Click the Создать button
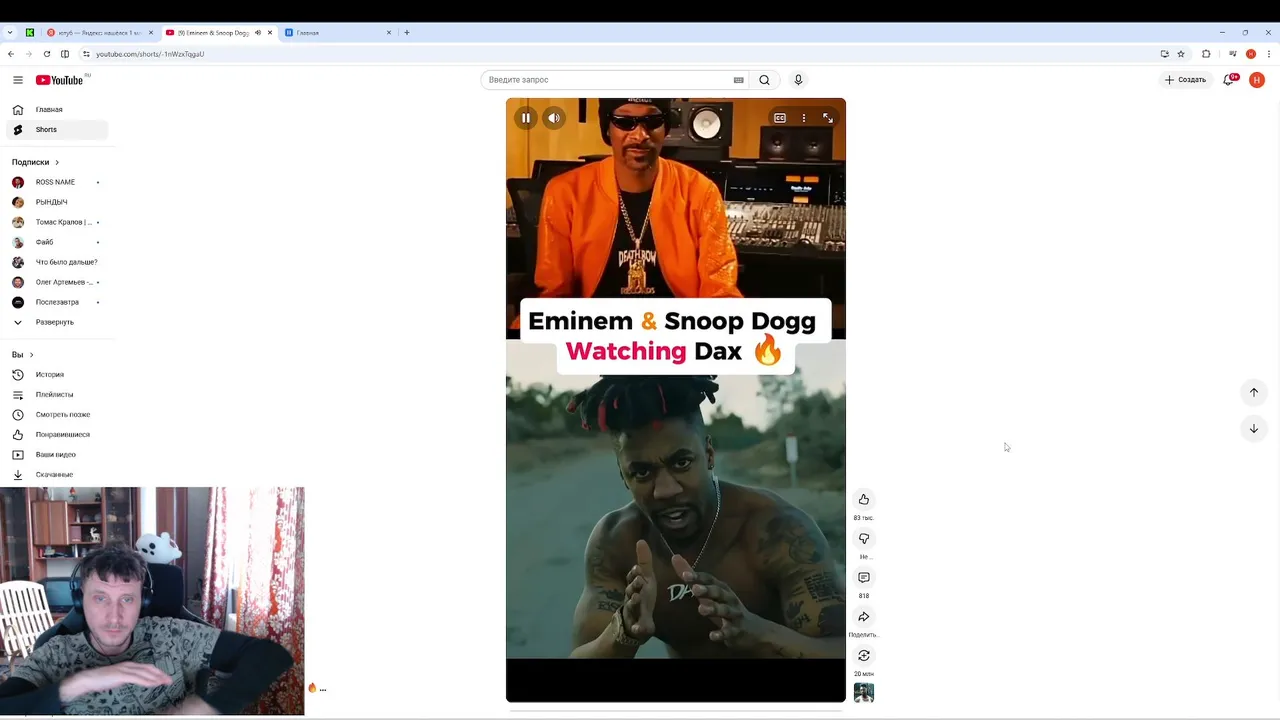1280x720 pixels. 1186,80
